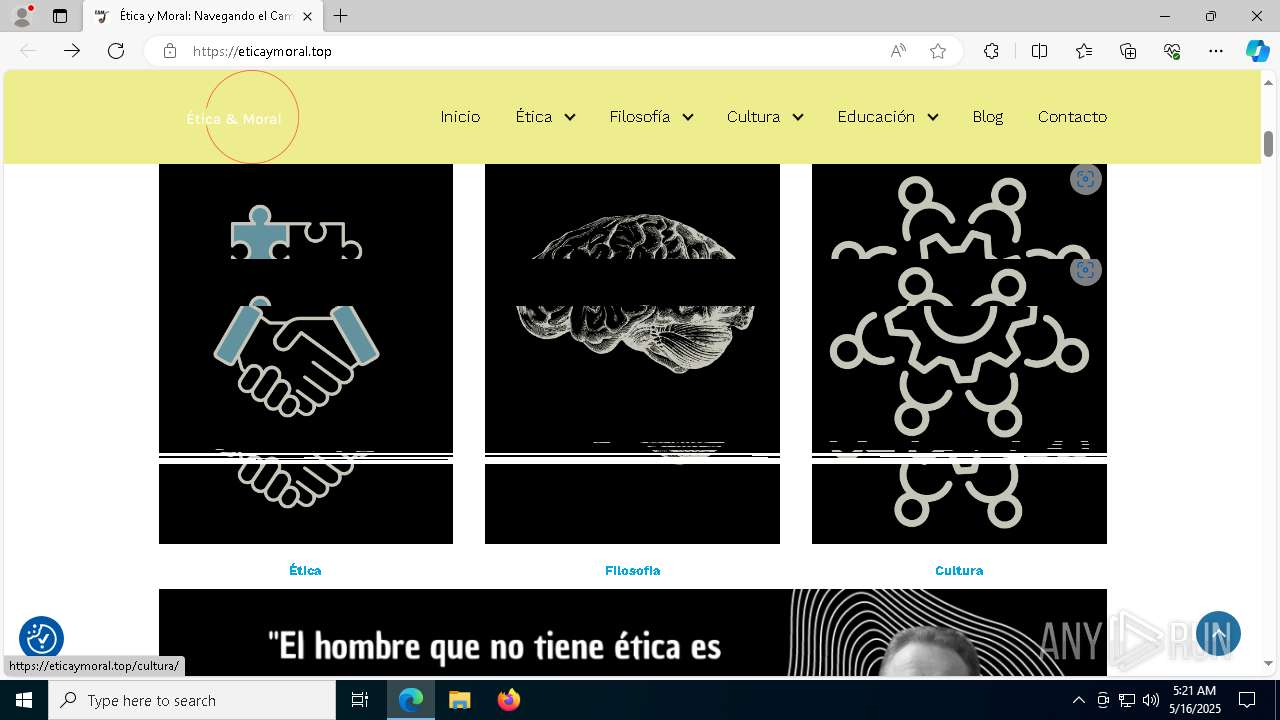Open the volume tray icon
Image resolution: width=1280 pixels, height=720 pixels.
coord(1150,700)
